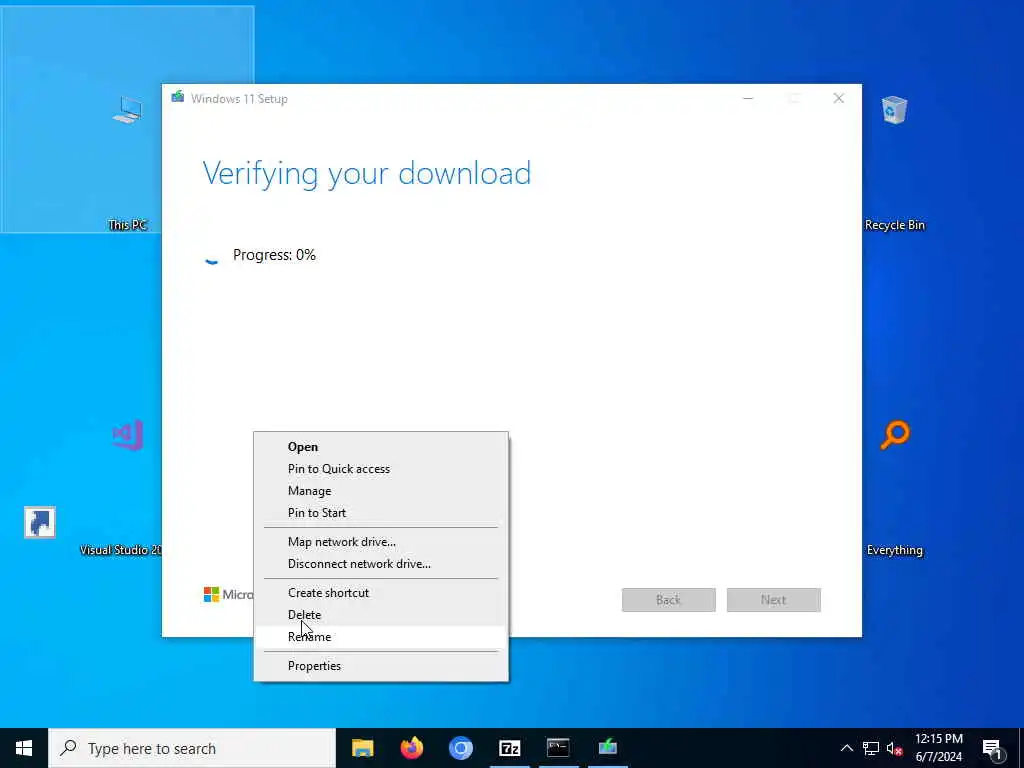This screenshot has height=768, width=1024.
Task: Minimize the Windows 11 Setup window
Action: point(748,99)
